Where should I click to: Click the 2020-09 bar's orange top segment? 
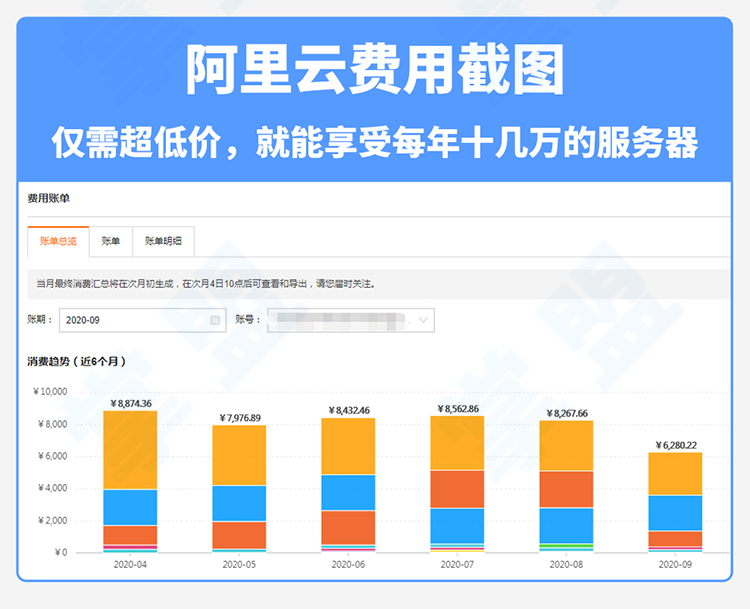(x=675, y=474)
